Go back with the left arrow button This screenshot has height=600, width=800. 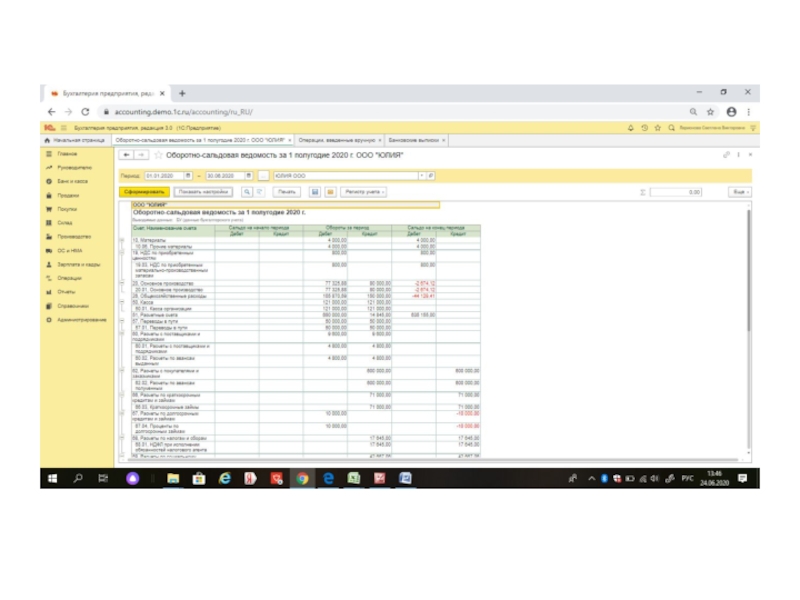tap(125, 155)
